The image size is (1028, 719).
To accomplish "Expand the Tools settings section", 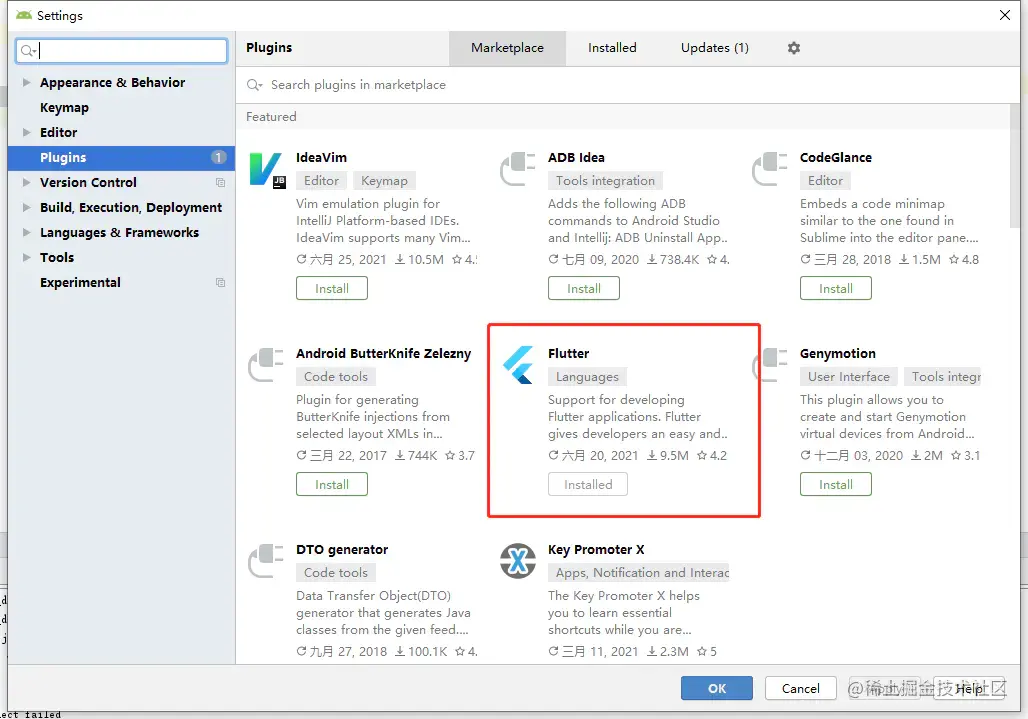I will (x=27, y=257).
